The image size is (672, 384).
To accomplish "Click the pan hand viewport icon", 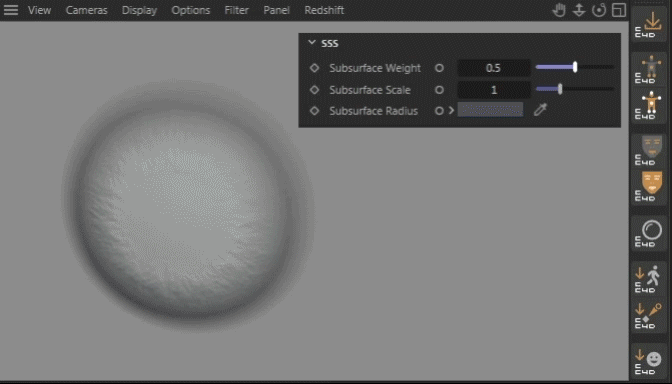I will coord(559,10).
